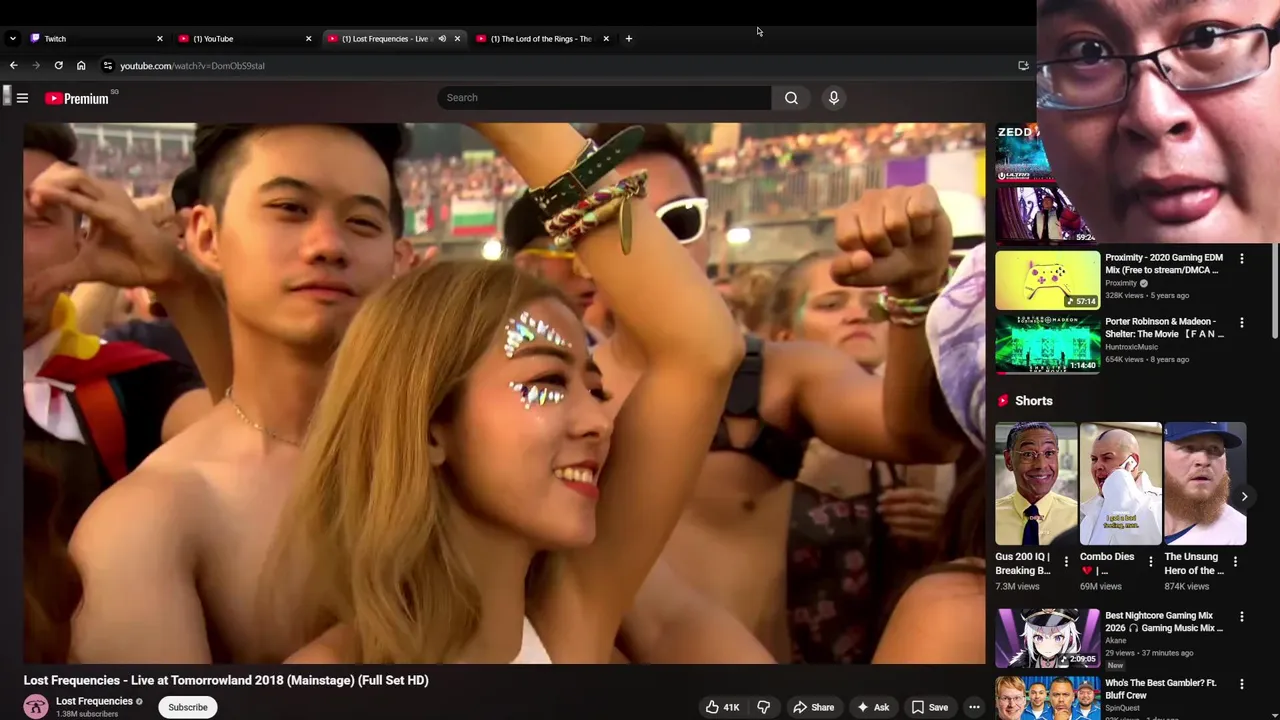Go back with the browser back arrow
The image size is (1280, 720).
[13, 66]
